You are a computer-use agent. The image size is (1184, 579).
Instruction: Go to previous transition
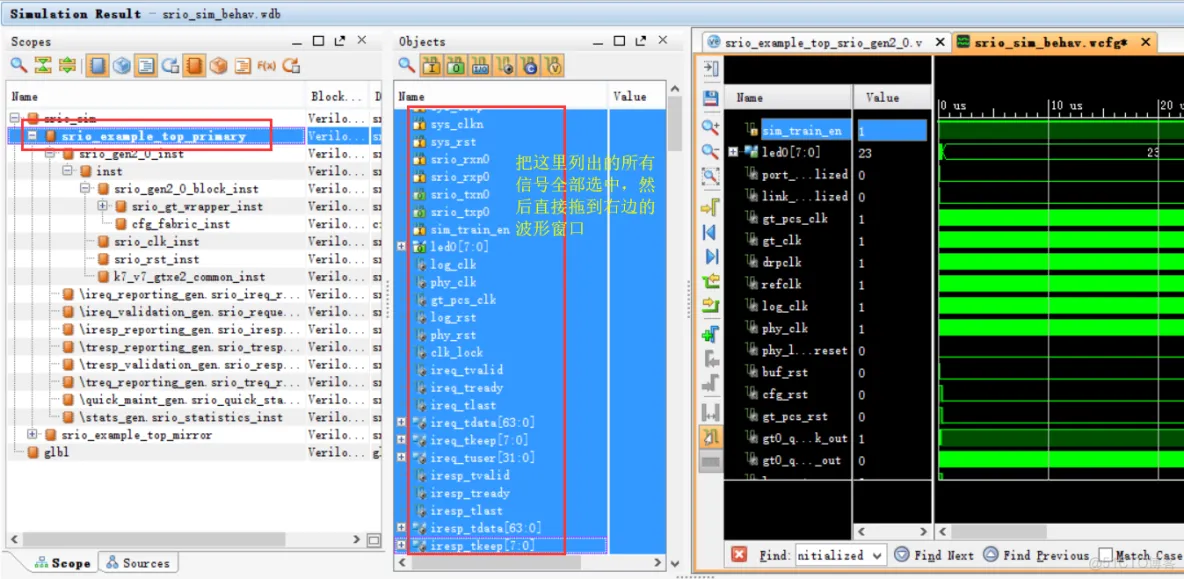[711, 282]
